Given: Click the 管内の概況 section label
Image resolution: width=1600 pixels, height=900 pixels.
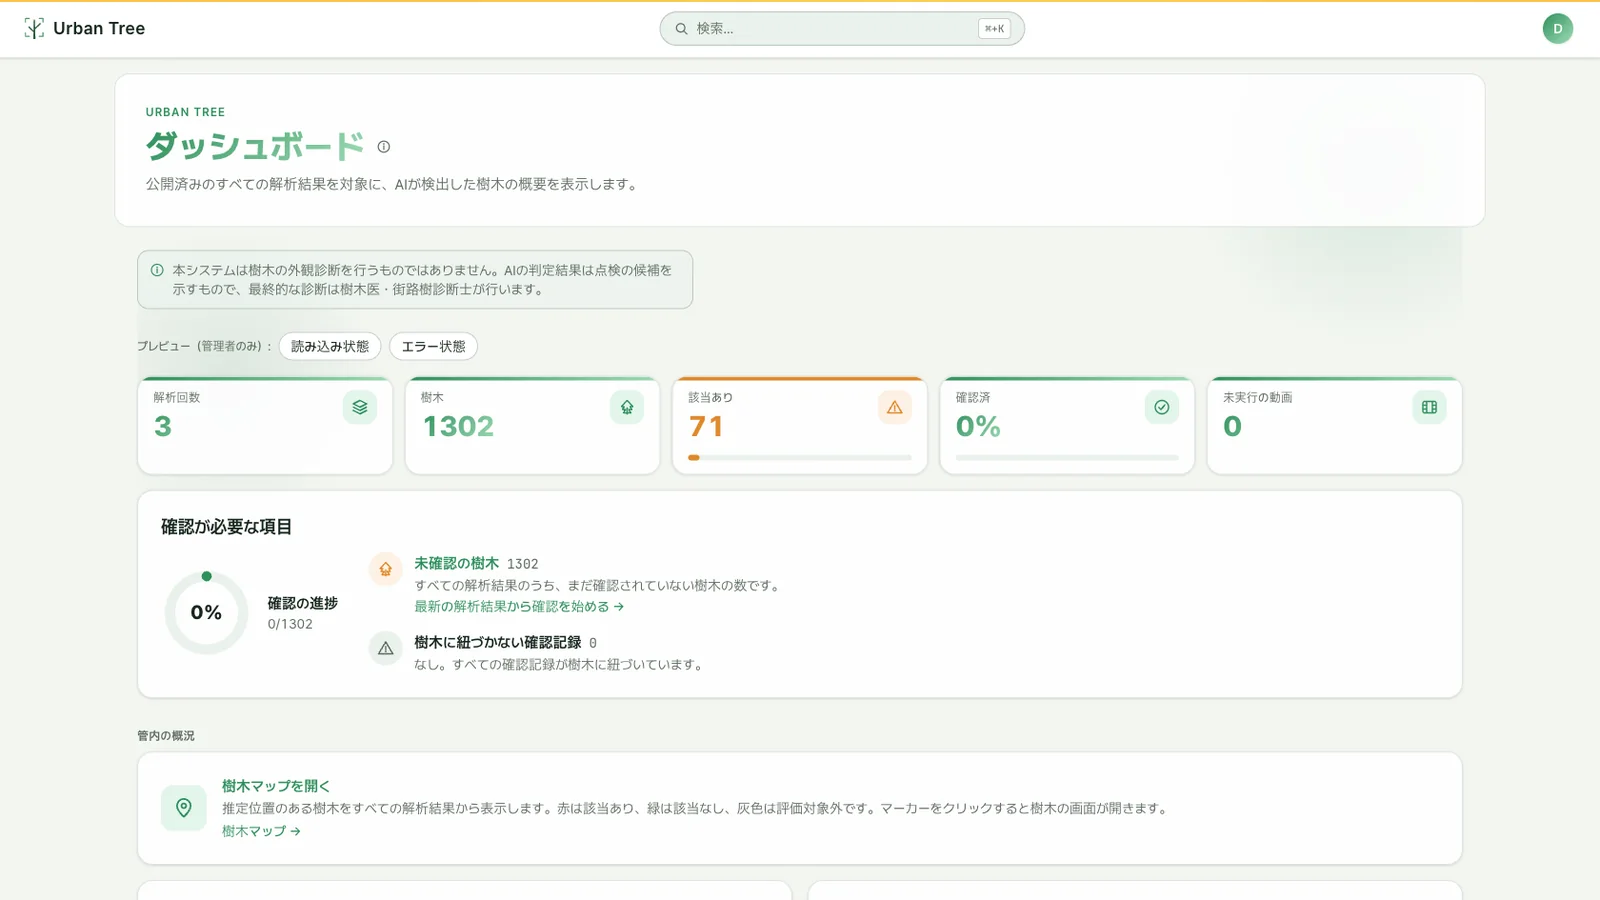Looking at the screenshot, I should [166, 736].
